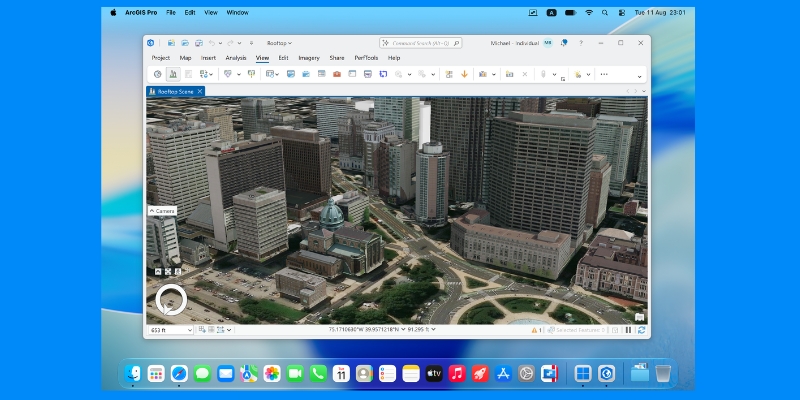Open the Map ribbon tab
The image size is (800, 400).
click(x=185, y=58)
